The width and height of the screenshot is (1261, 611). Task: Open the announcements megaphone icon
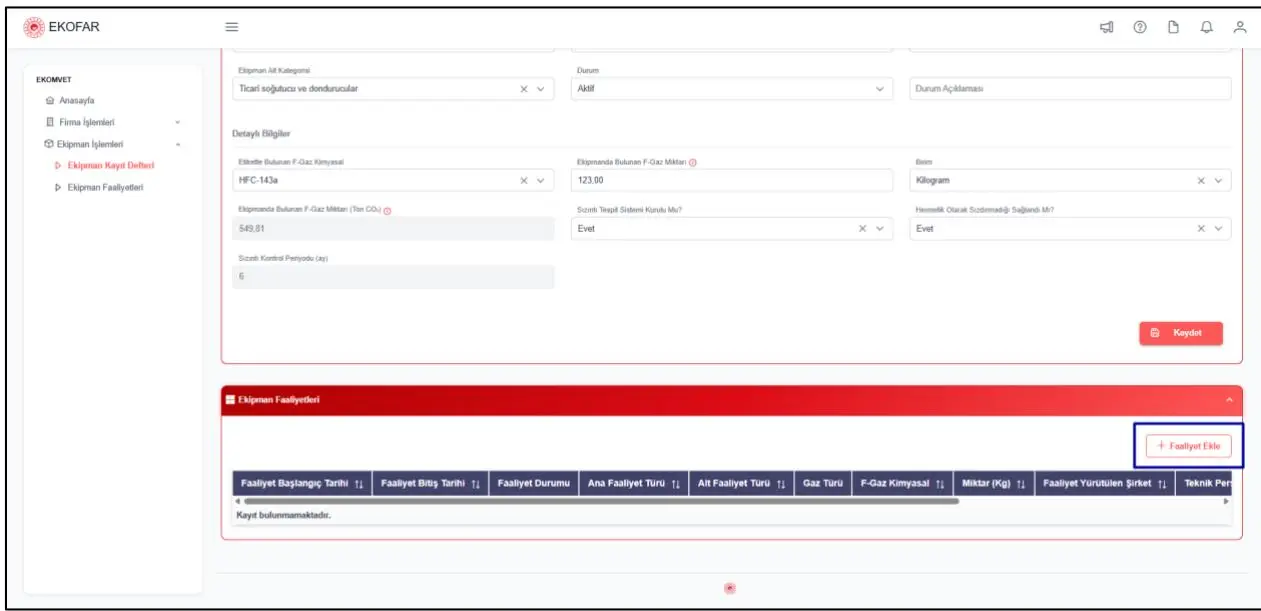coord(1107,27)
